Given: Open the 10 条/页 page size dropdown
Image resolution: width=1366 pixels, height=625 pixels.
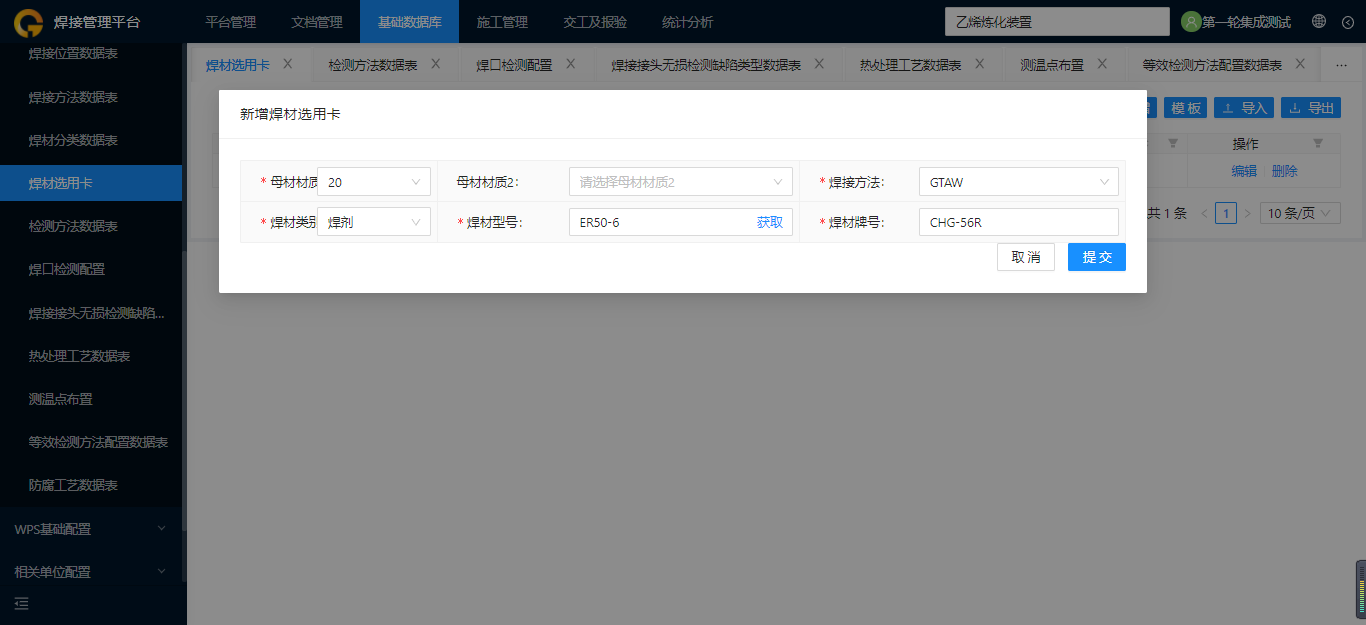Looking at the screenshot, I should [x=1300, y=213].
